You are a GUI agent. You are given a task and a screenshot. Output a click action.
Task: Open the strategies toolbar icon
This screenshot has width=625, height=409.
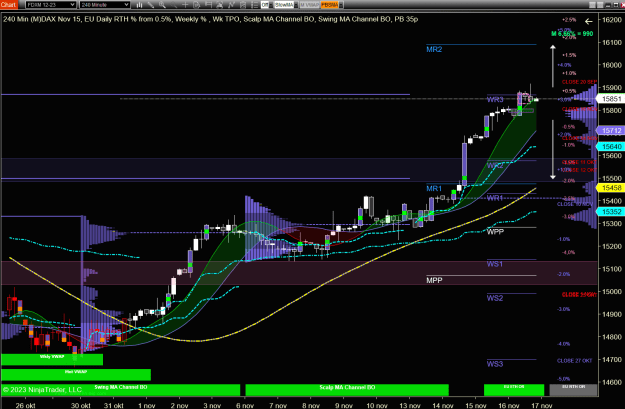(x=220, y=5)
